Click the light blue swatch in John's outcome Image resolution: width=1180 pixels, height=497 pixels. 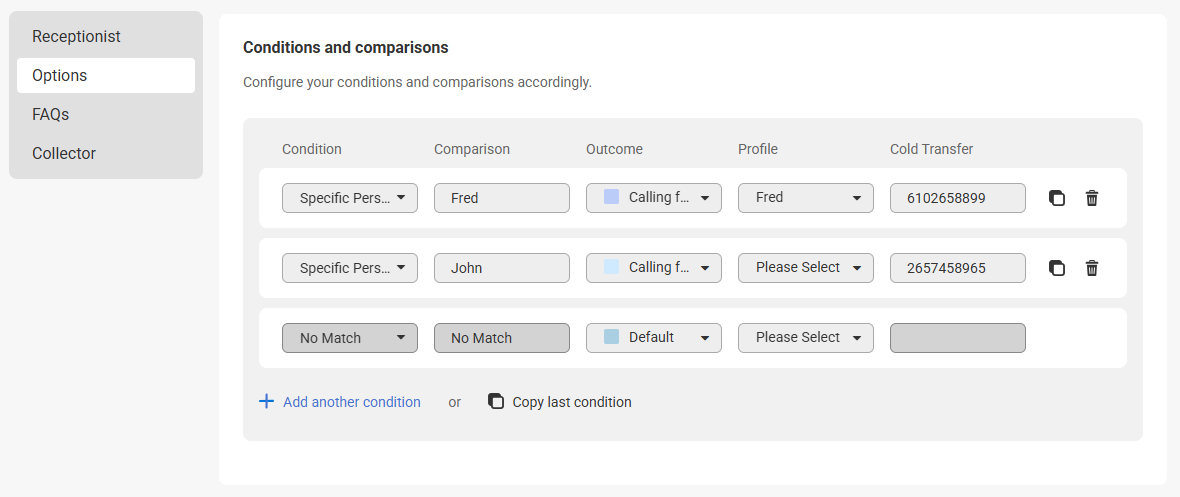click(x=612, y=267)
